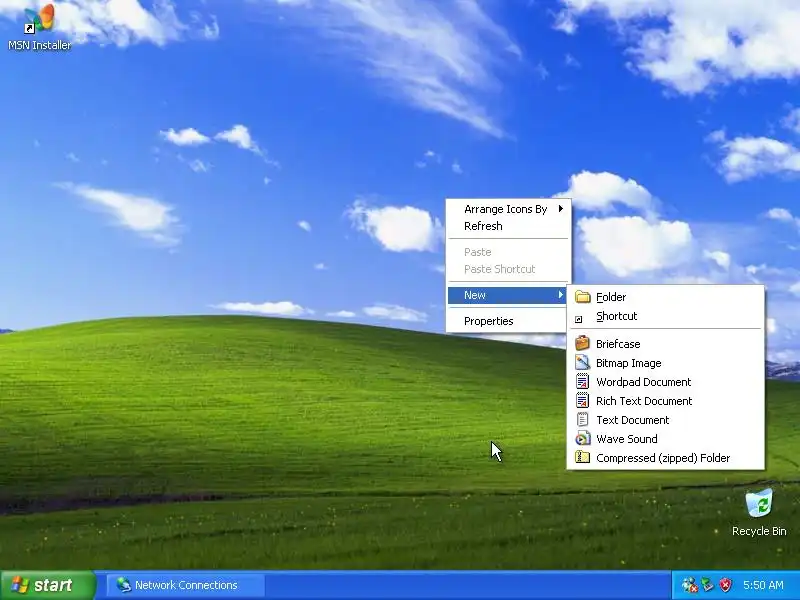
Task: Select the highlighted New menu entry
Action: (509, 295)
